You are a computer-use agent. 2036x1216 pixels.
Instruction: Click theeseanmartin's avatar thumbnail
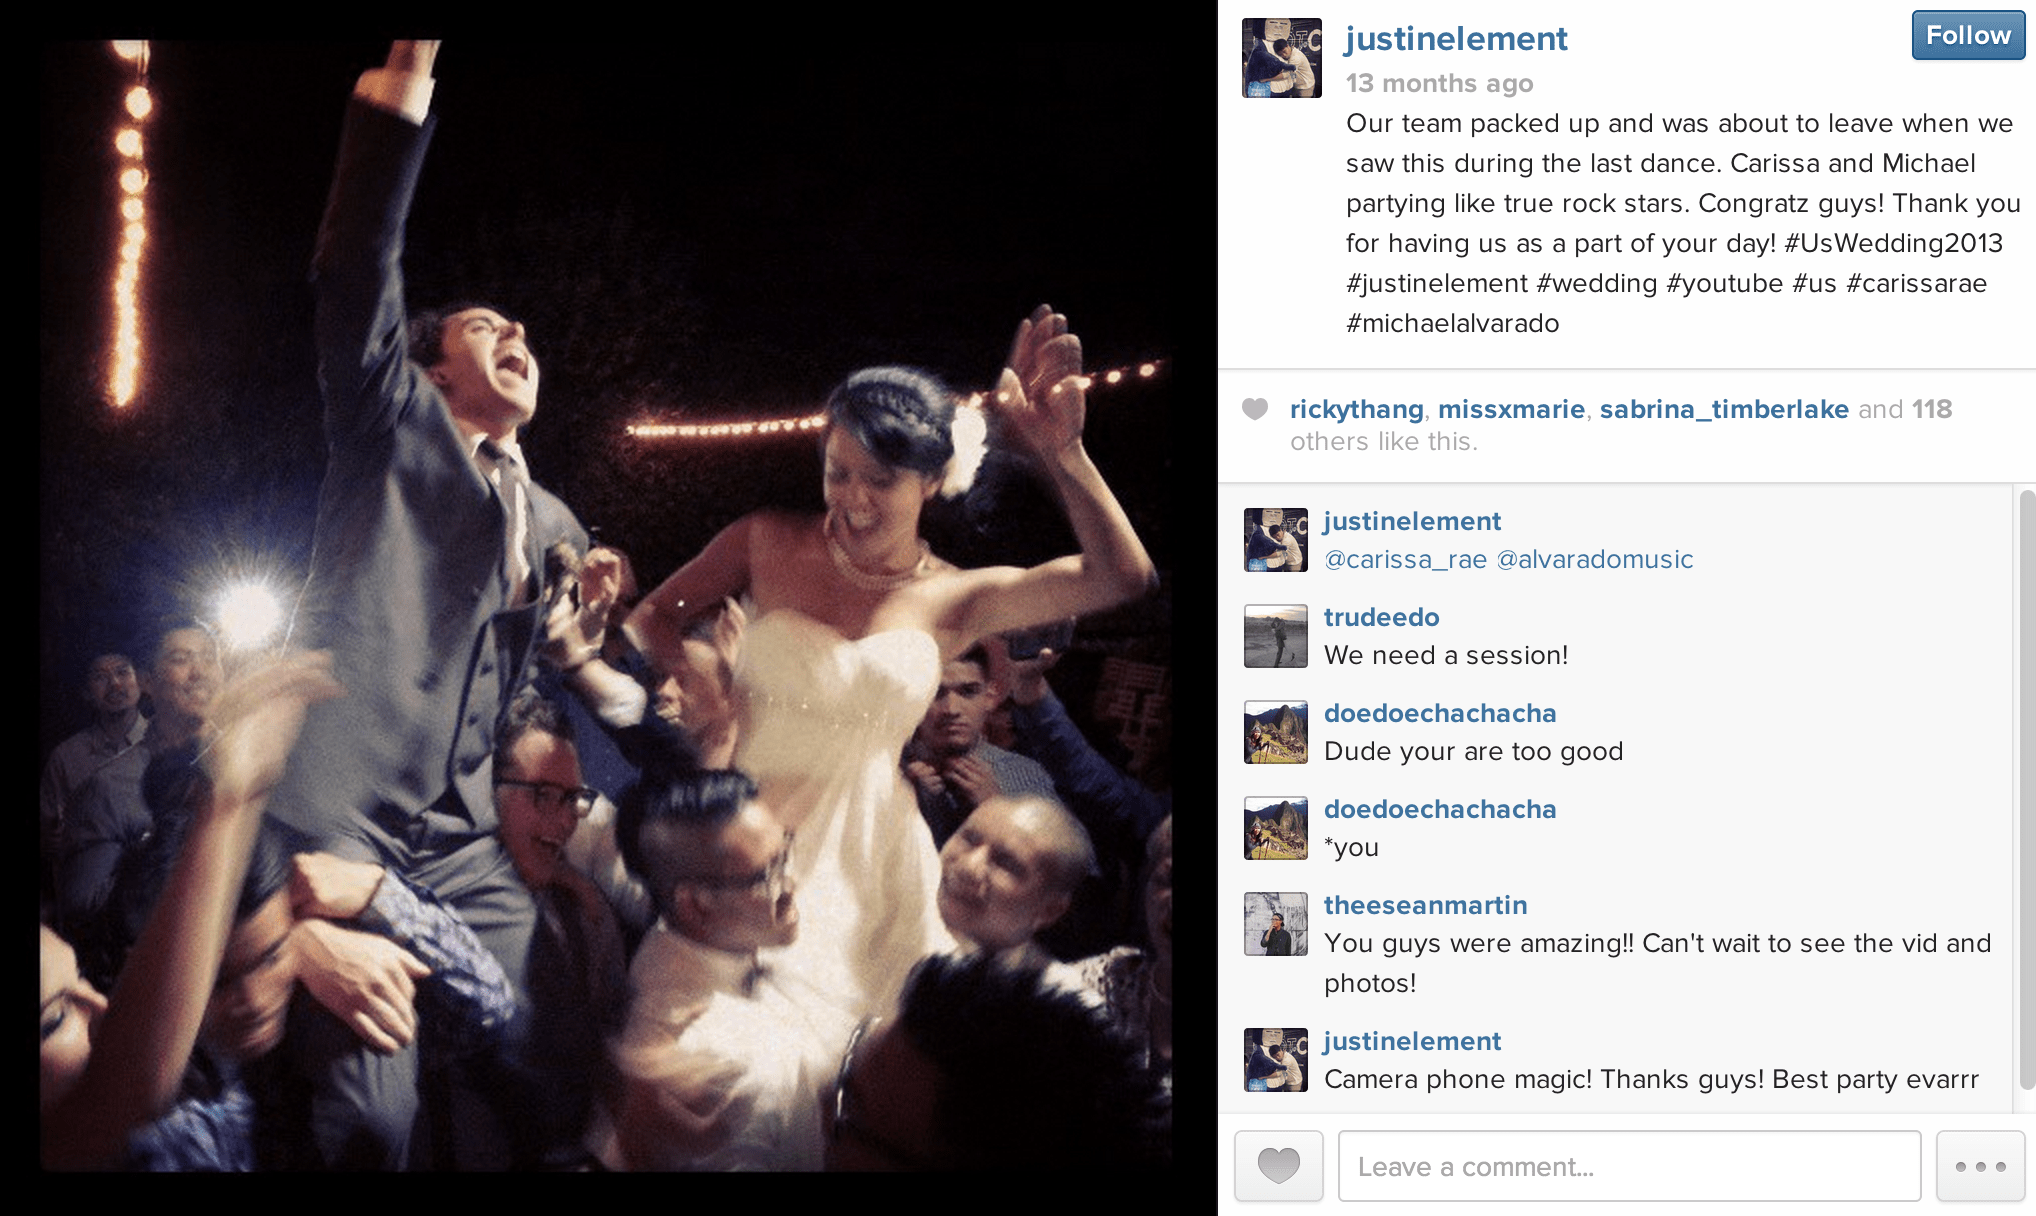(x=1276, y=924)
